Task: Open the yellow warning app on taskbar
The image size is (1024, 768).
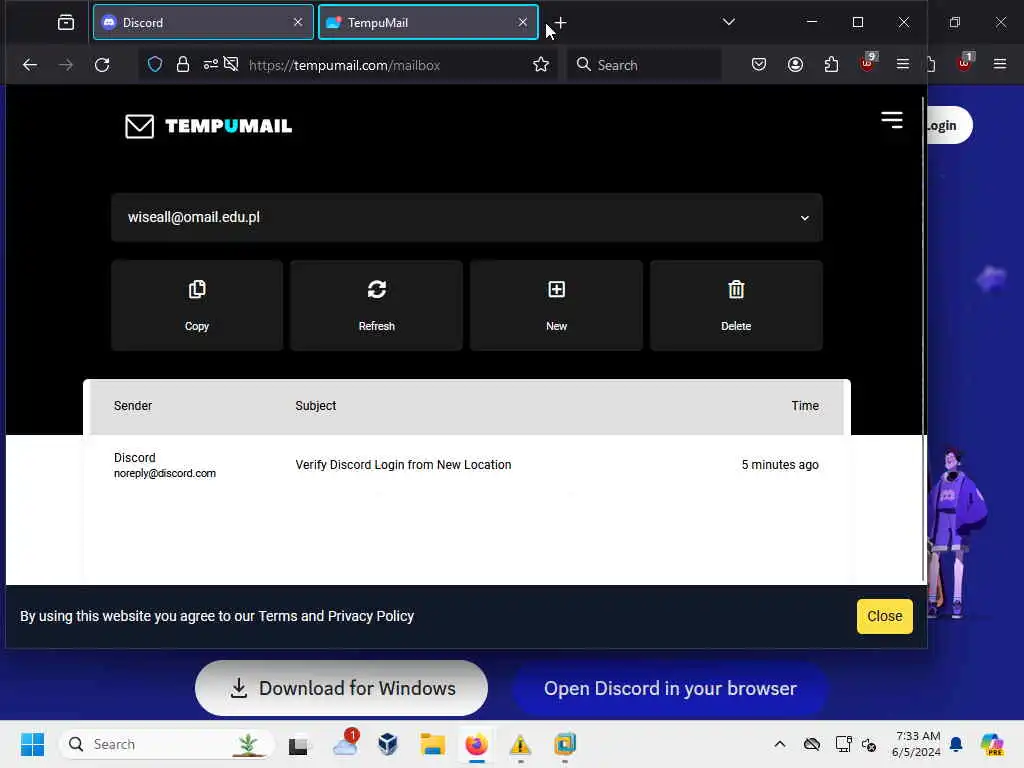Action: point(520,744)
